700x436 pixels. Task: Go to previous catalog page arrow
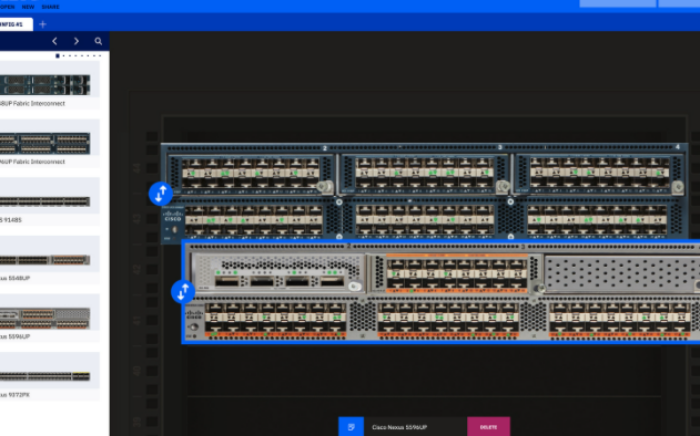tap(55, 41)
